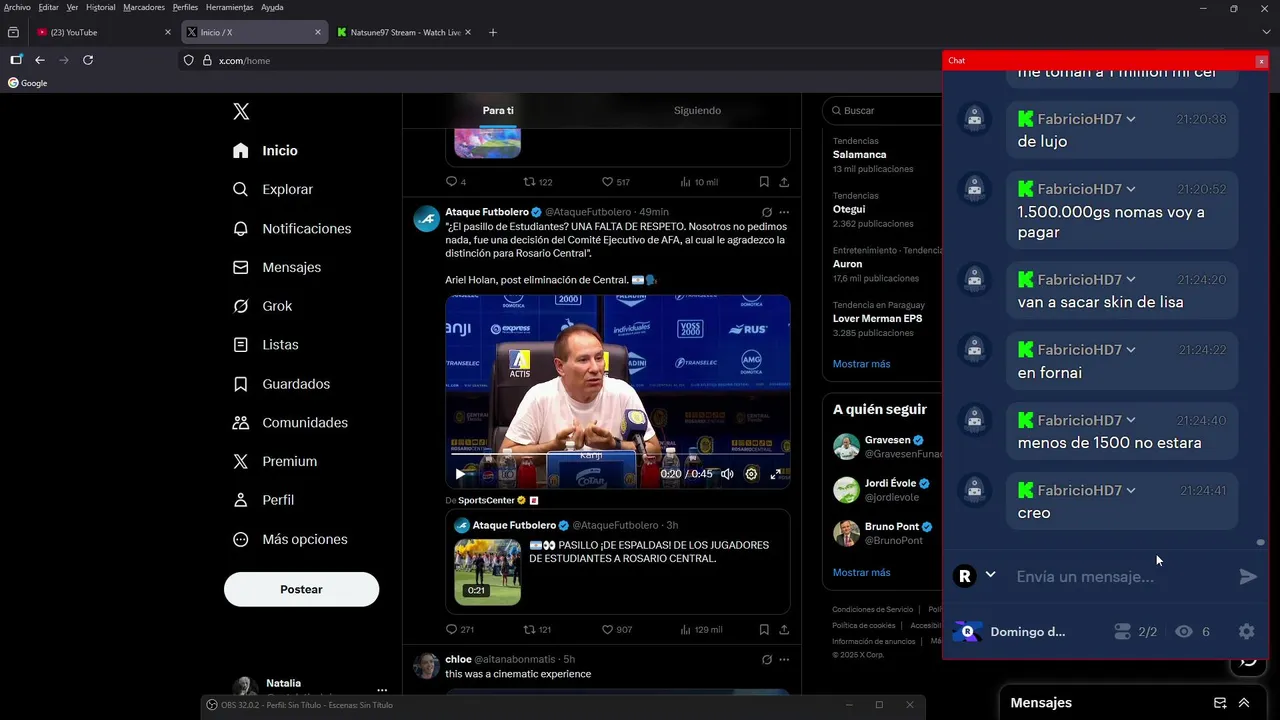Viewport: 1280px width, 720px height.
Task: Switch to Siguiendo tab
Action: pyautogui.click(x=697, y=110)
